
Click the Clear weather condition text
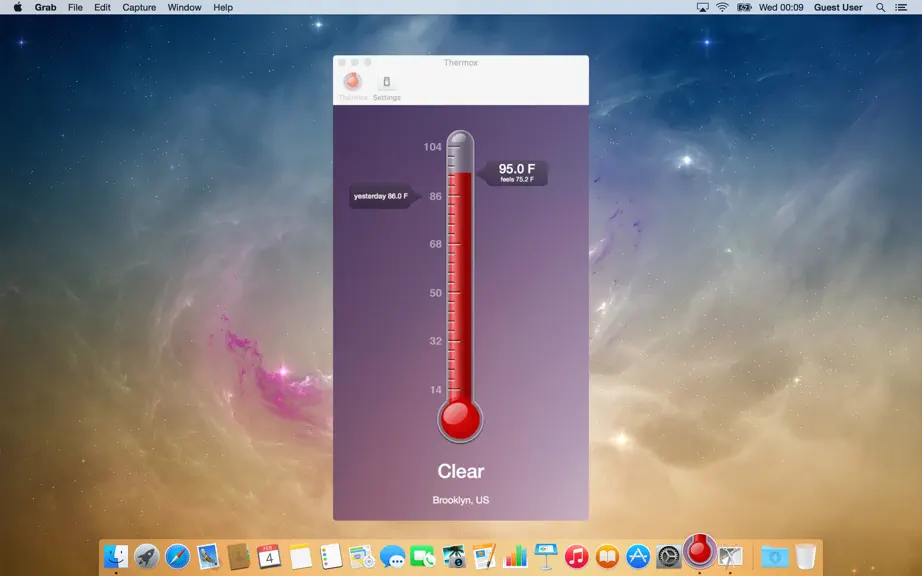click(x=460, y=471)
